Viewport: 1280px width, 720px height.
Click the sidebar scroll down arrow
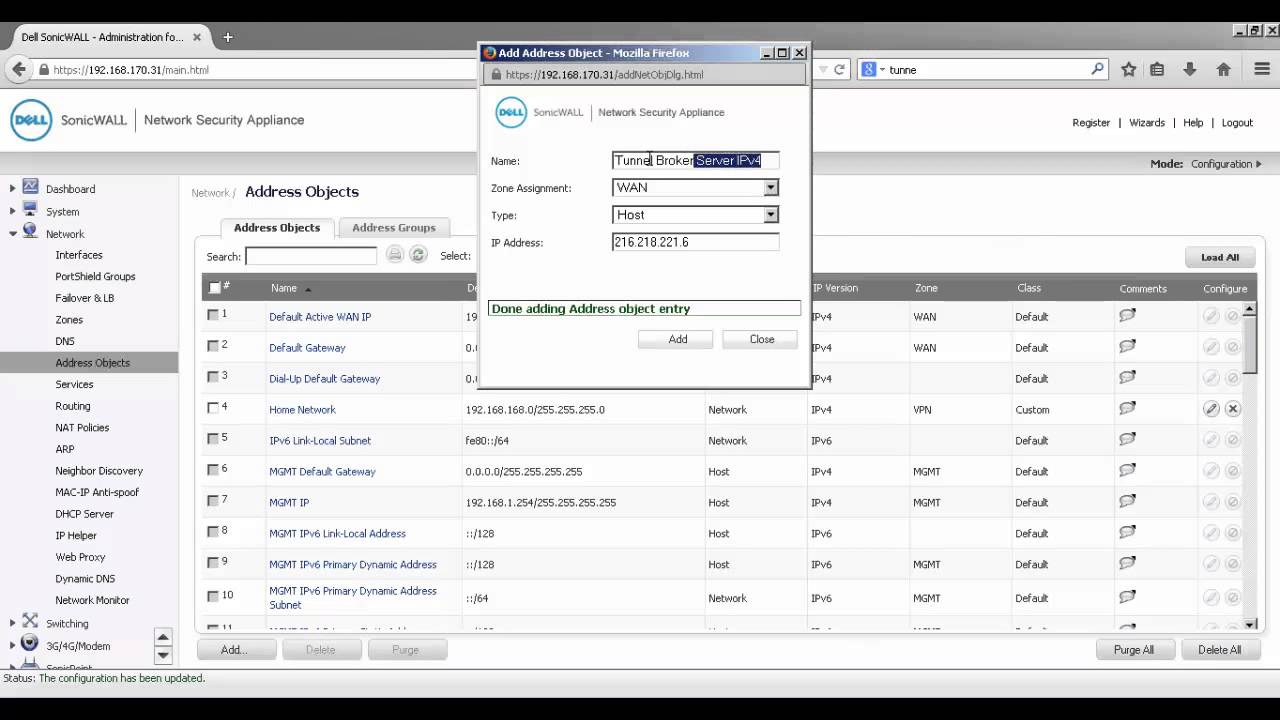tap(163, 655)
